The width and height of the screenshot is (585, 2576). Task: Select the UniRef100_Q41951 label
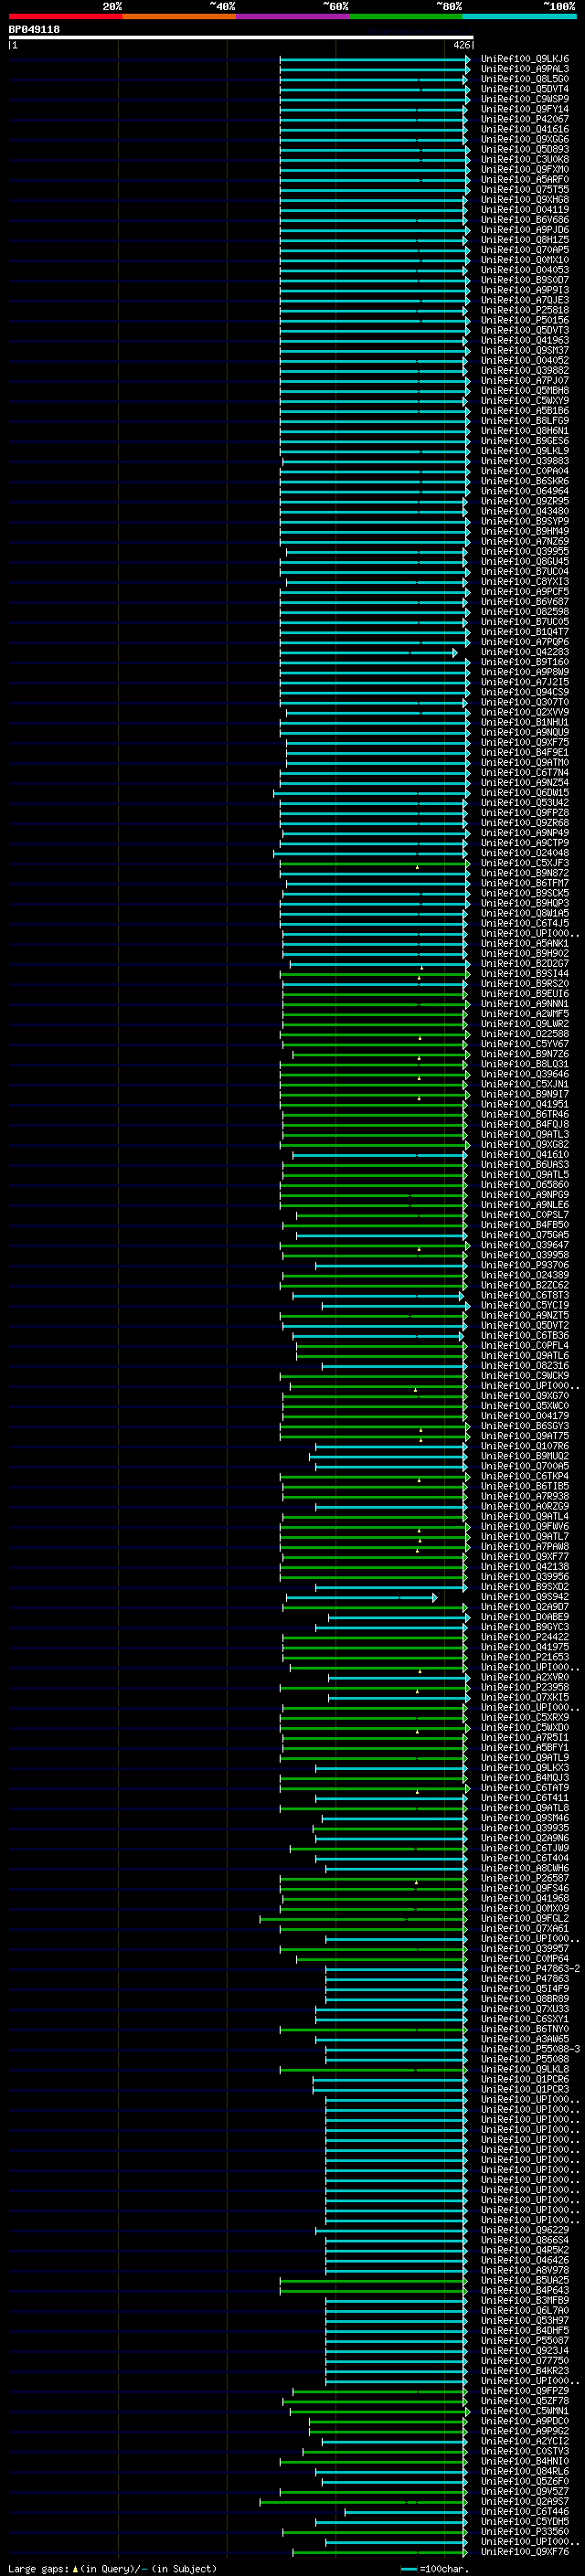pyautogui.click(x=525, y=1104)
